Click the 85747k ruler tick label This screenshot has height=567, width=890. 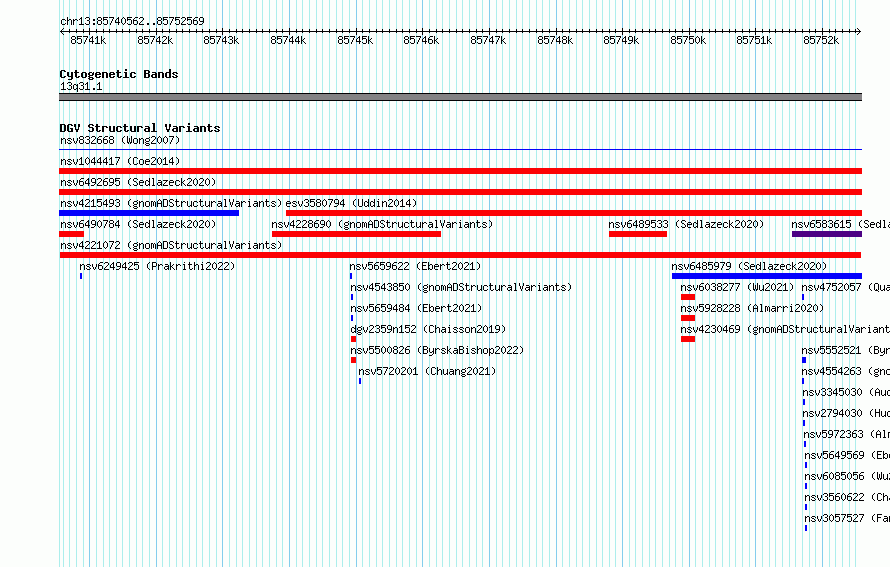click(488, 40)
